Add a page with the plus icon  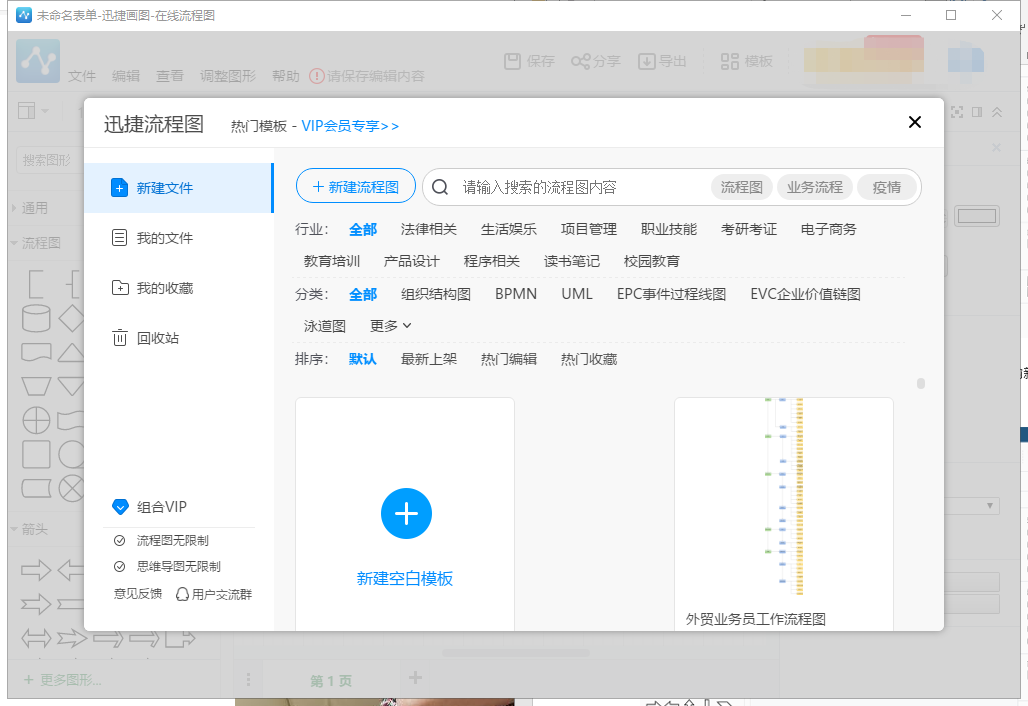pos(415,678)
